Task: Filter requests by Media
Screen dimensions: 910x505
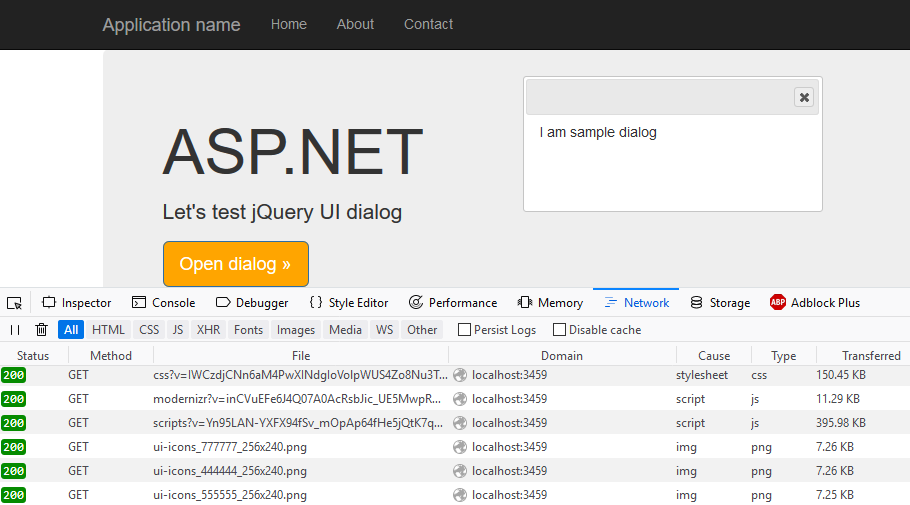Action: [x=345, y=330]
